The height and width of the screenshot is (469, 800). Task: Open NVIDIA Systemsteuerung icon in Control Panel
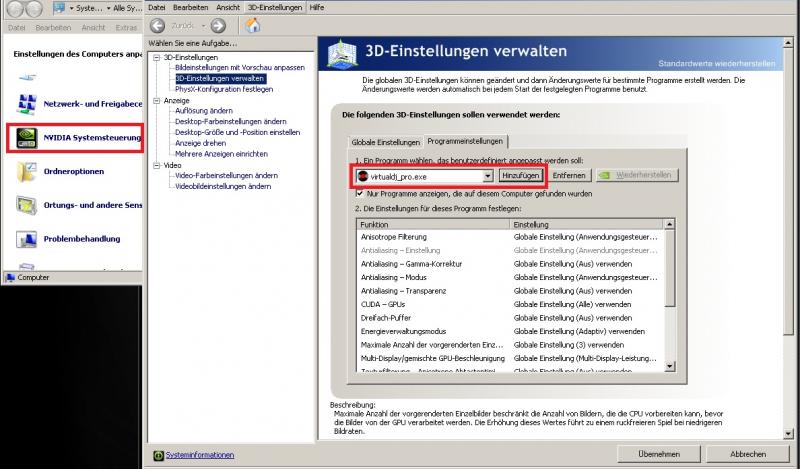pos(27,138)
